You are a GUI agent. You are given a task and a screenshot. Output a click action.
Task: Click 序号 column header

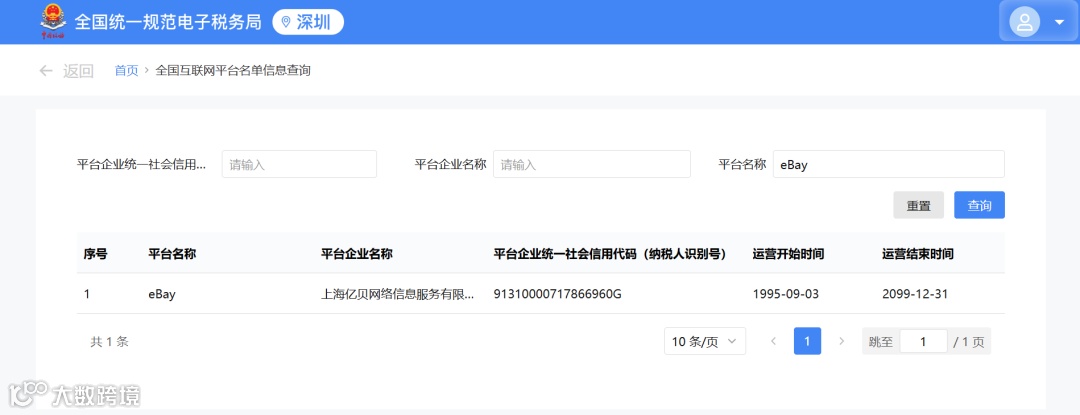(95, 253)
